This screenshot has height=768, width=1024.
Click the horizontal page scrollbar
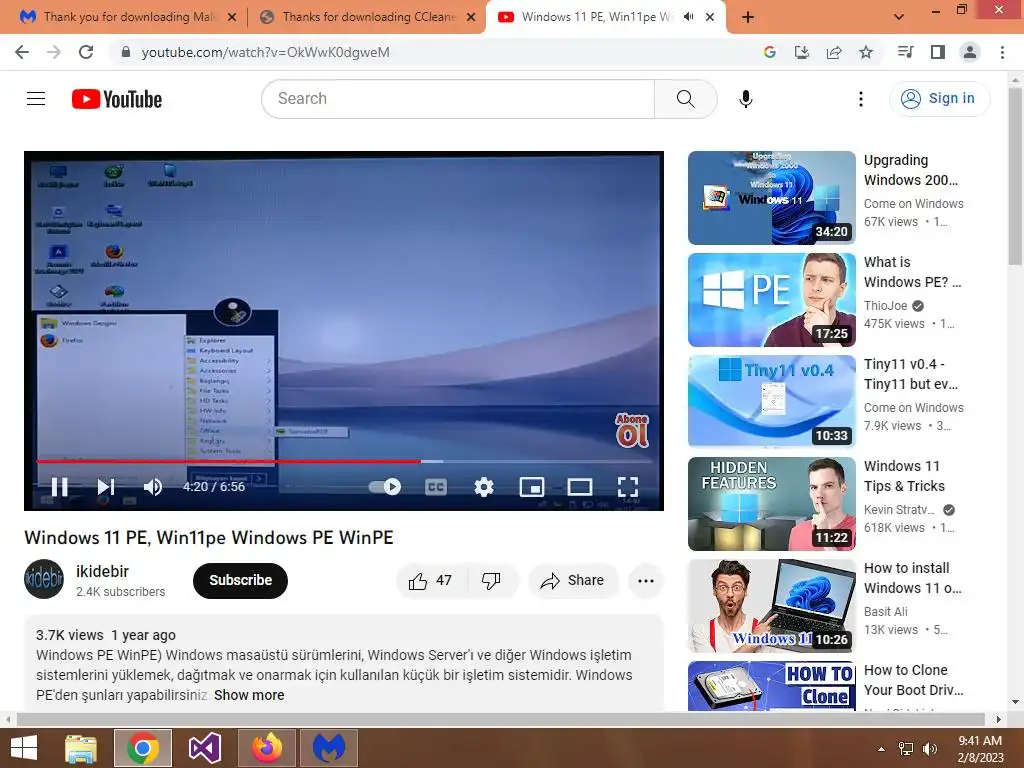coord(500,719)
